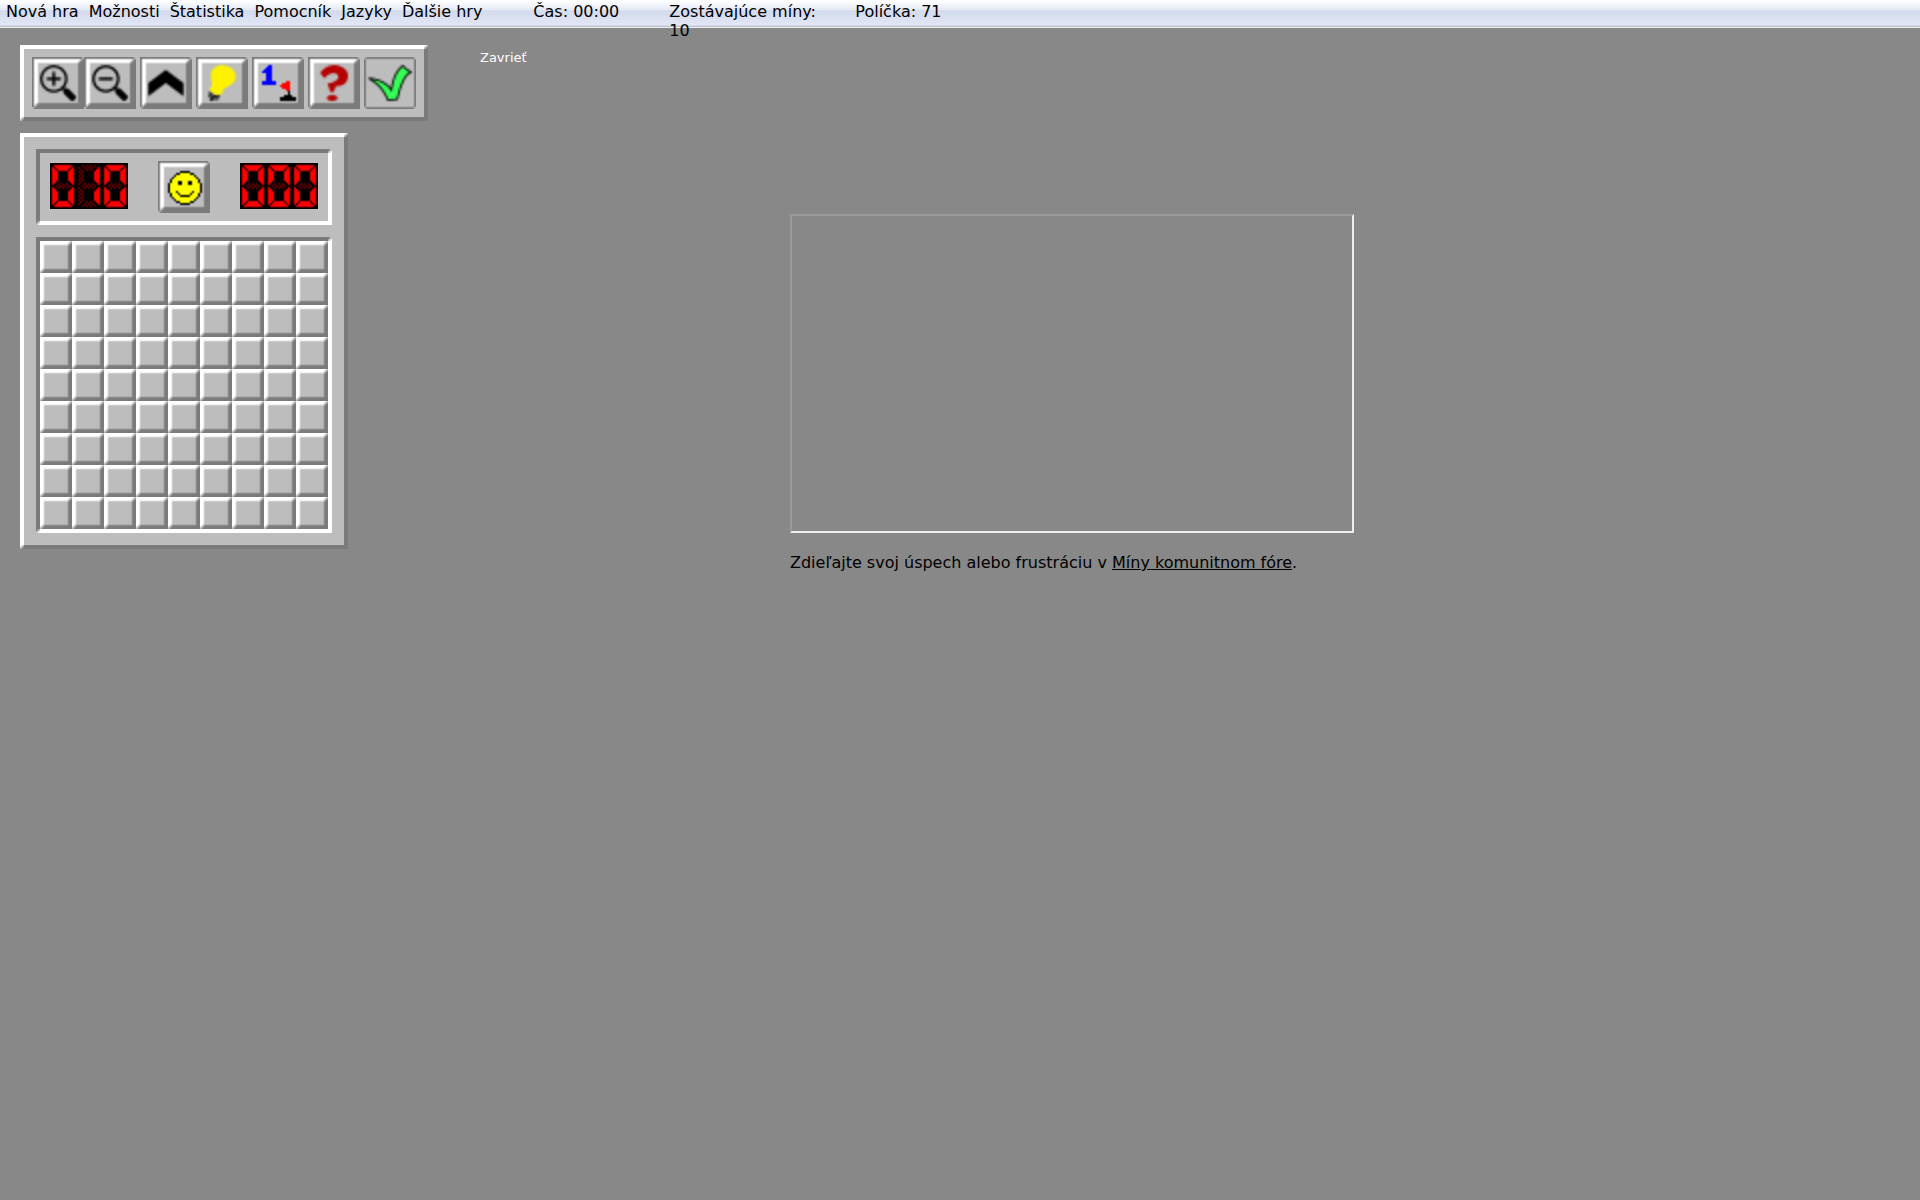Reveal the bottom-right cell of the minefield

click(312, 513)
